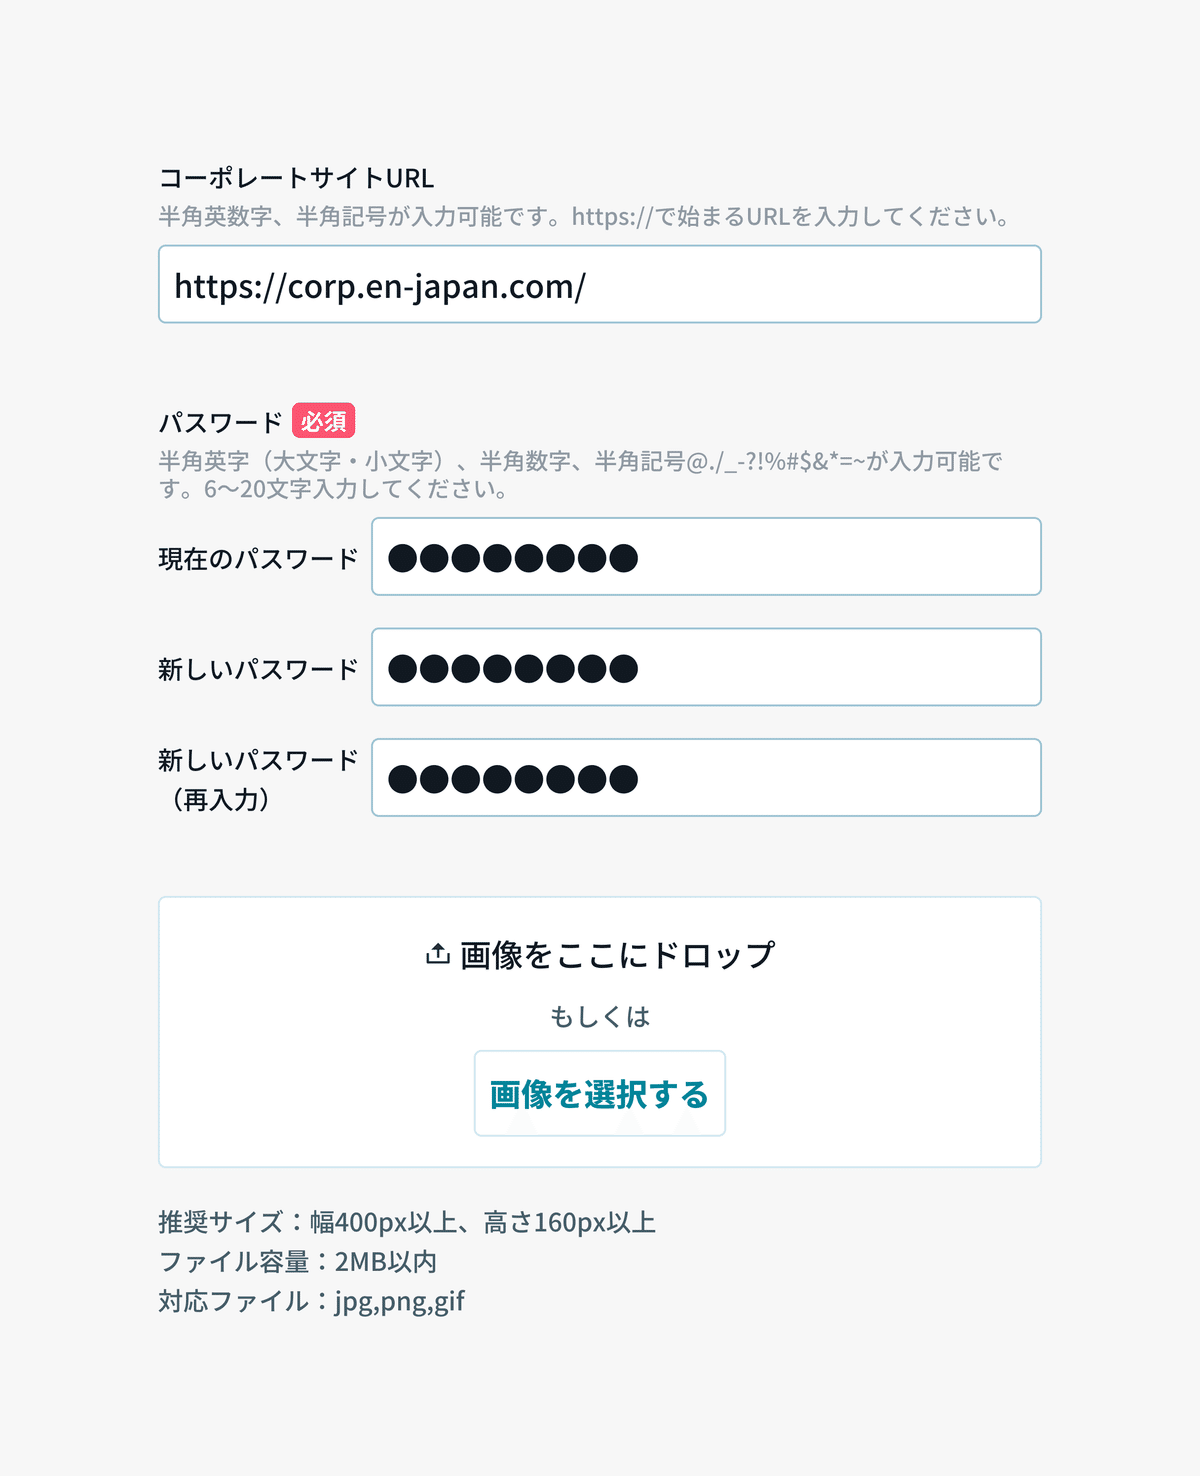Click the 推奨サイズ recommendation line
The width and height of the screenshot is (1200, 1476).
[x=407, y=1222]
